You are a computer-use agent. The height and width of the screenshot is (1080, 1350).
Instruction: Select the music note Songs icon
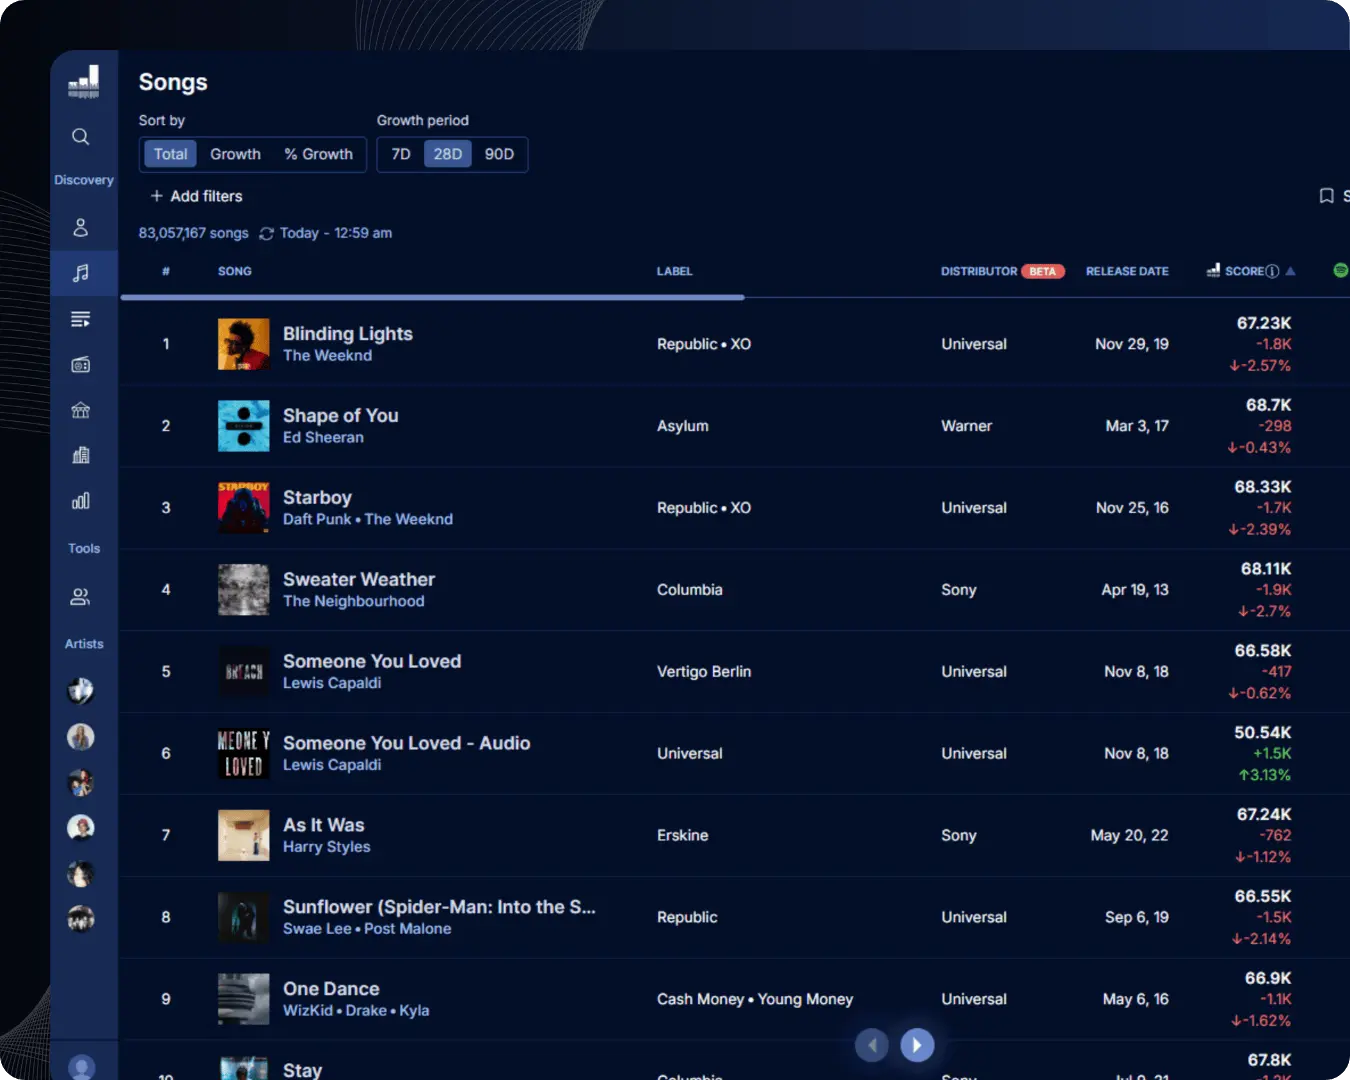pyautogui.click(x=80, y=273)
